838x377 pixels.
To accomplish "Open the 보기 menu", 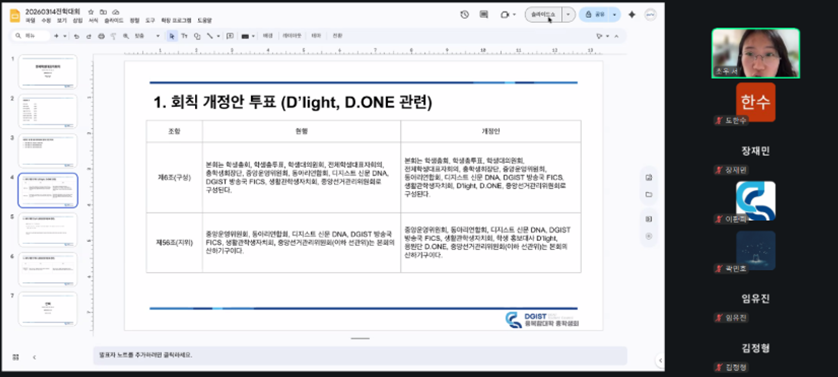I will (x=61, y=21).
